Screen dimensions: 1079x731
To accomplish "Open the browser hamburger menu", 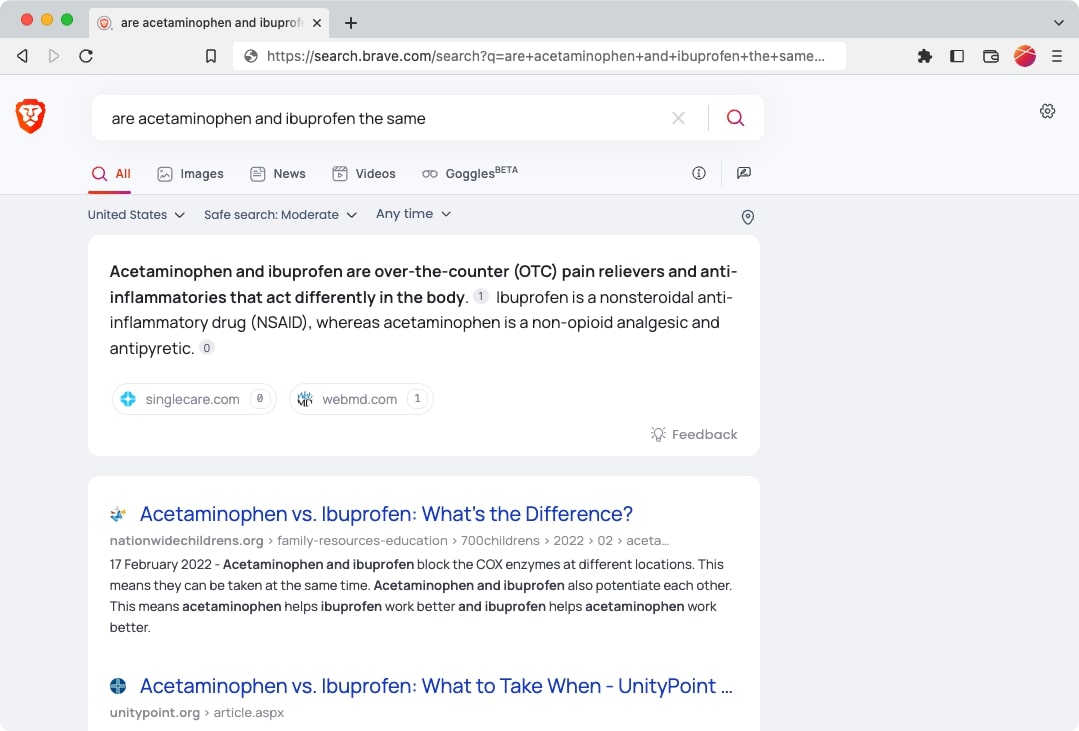I will (1057, 56).
